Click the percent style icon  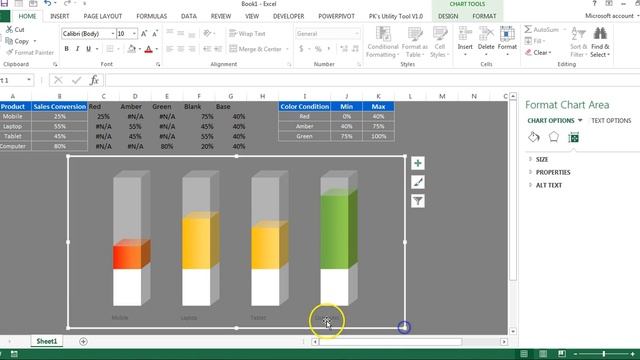click(318, 49)
